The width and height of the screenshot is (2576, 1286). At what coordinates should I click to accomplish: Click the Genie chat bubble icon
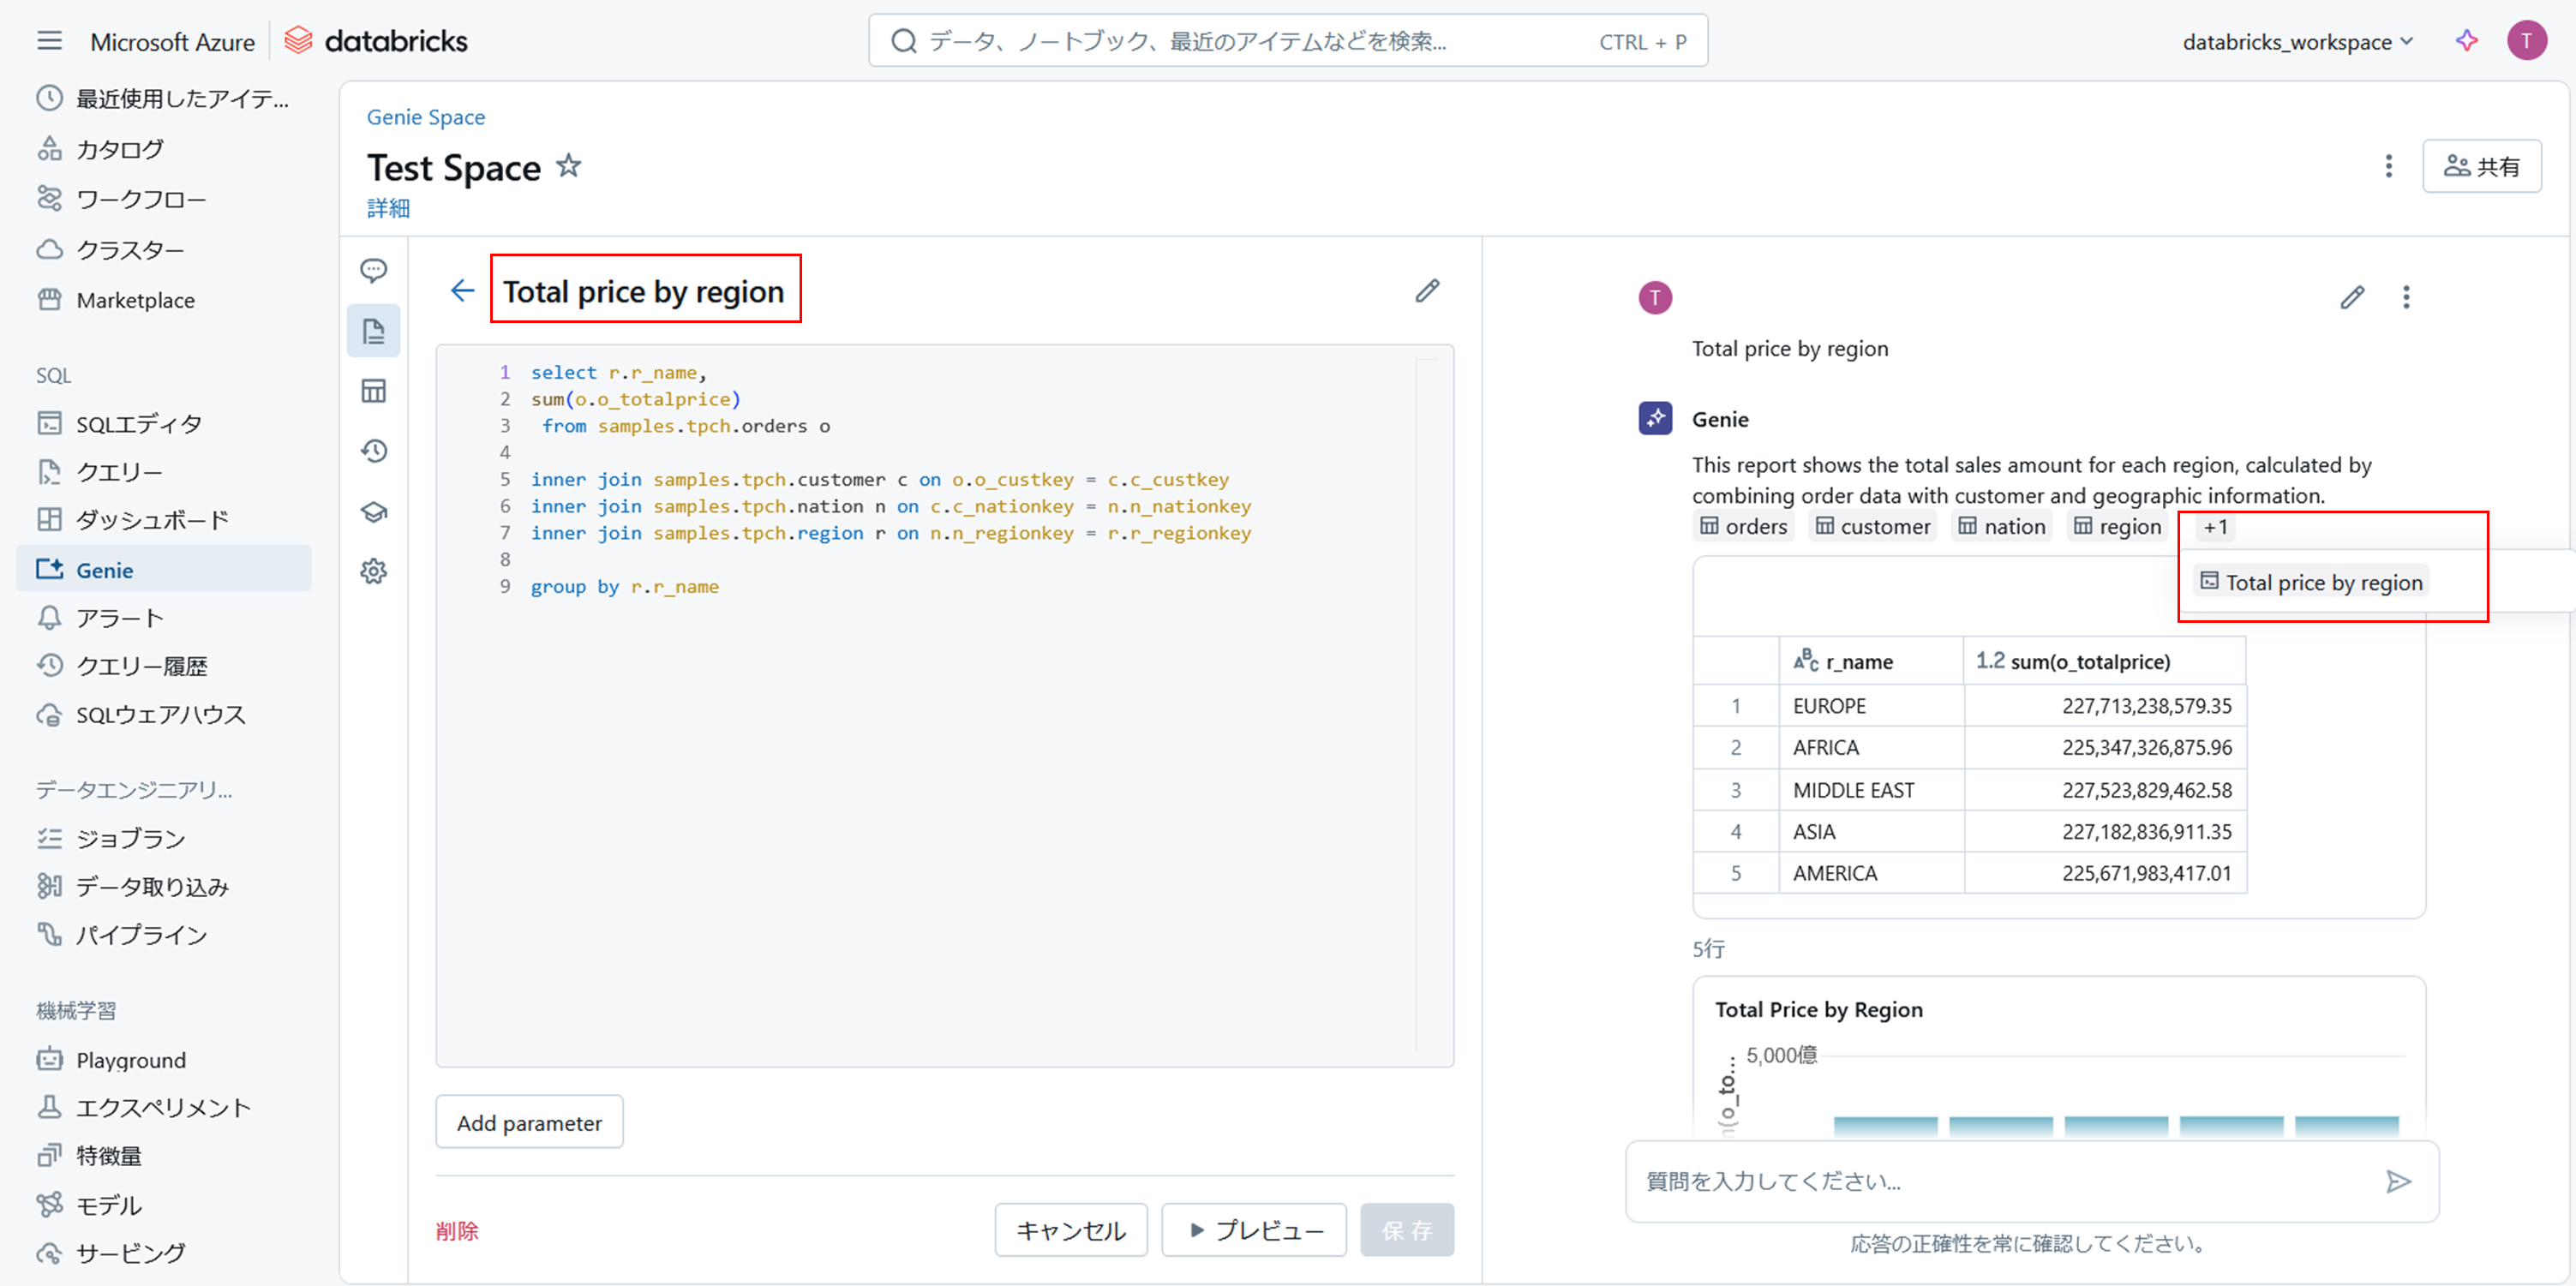tap(374, 270)
